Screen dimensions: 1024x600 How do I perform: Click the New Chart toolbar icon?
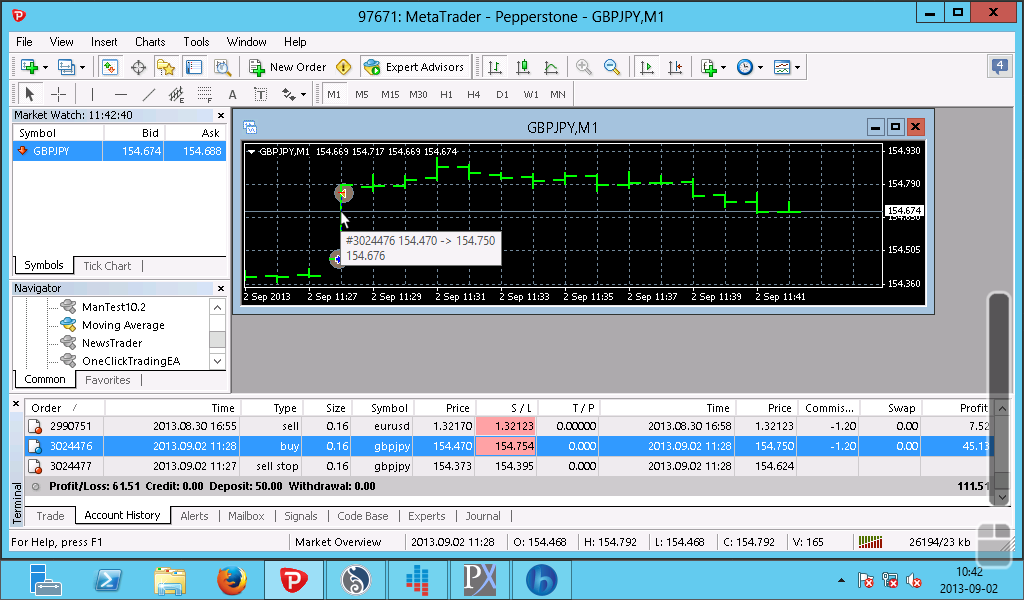tap(29, 67)
